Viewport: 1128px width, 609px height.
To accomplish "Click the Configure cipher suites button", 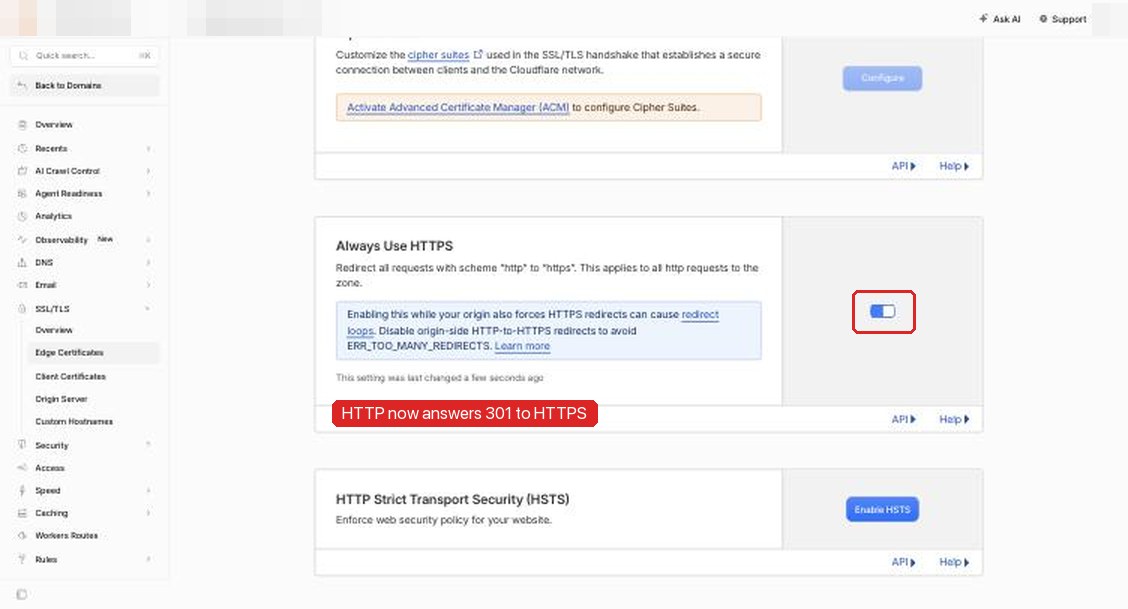I will pos(882,78).
